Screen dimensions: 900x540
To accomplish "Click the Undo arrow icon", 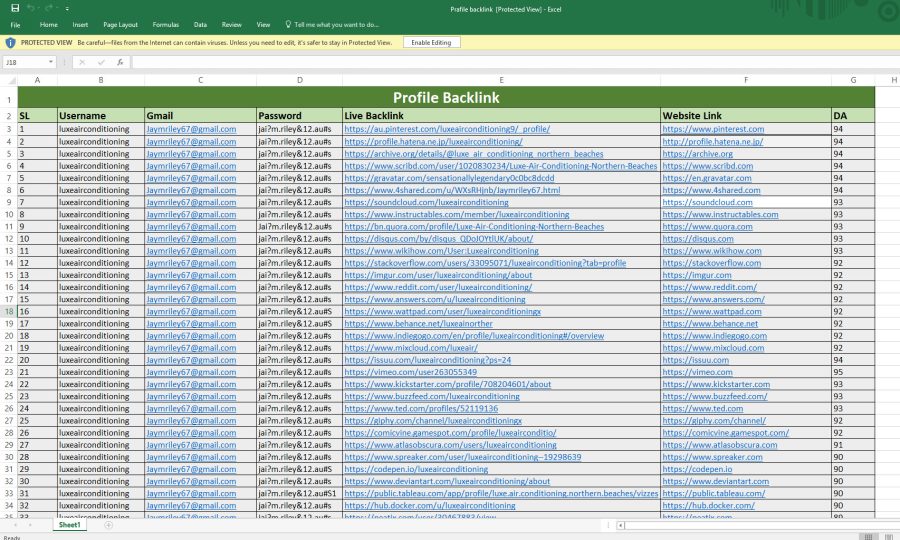I will (31, 8).
